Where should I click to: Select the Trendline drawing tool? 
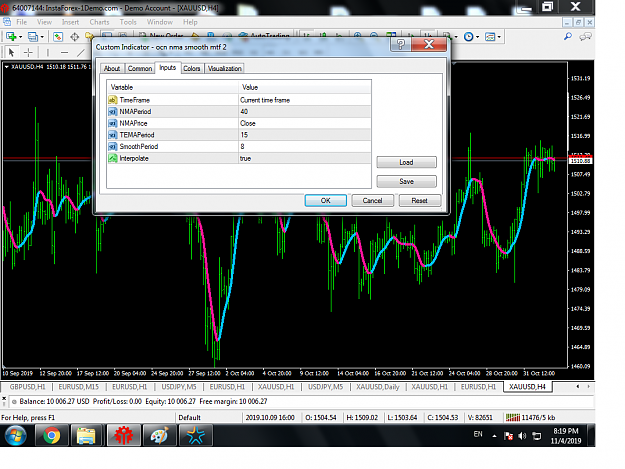(81, 52)
